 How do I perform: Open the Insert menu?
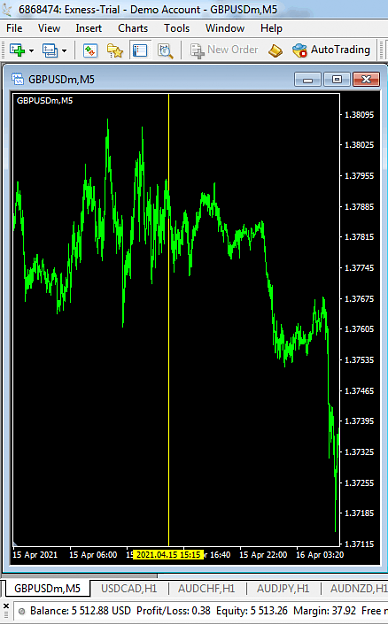tap(89, 28)
